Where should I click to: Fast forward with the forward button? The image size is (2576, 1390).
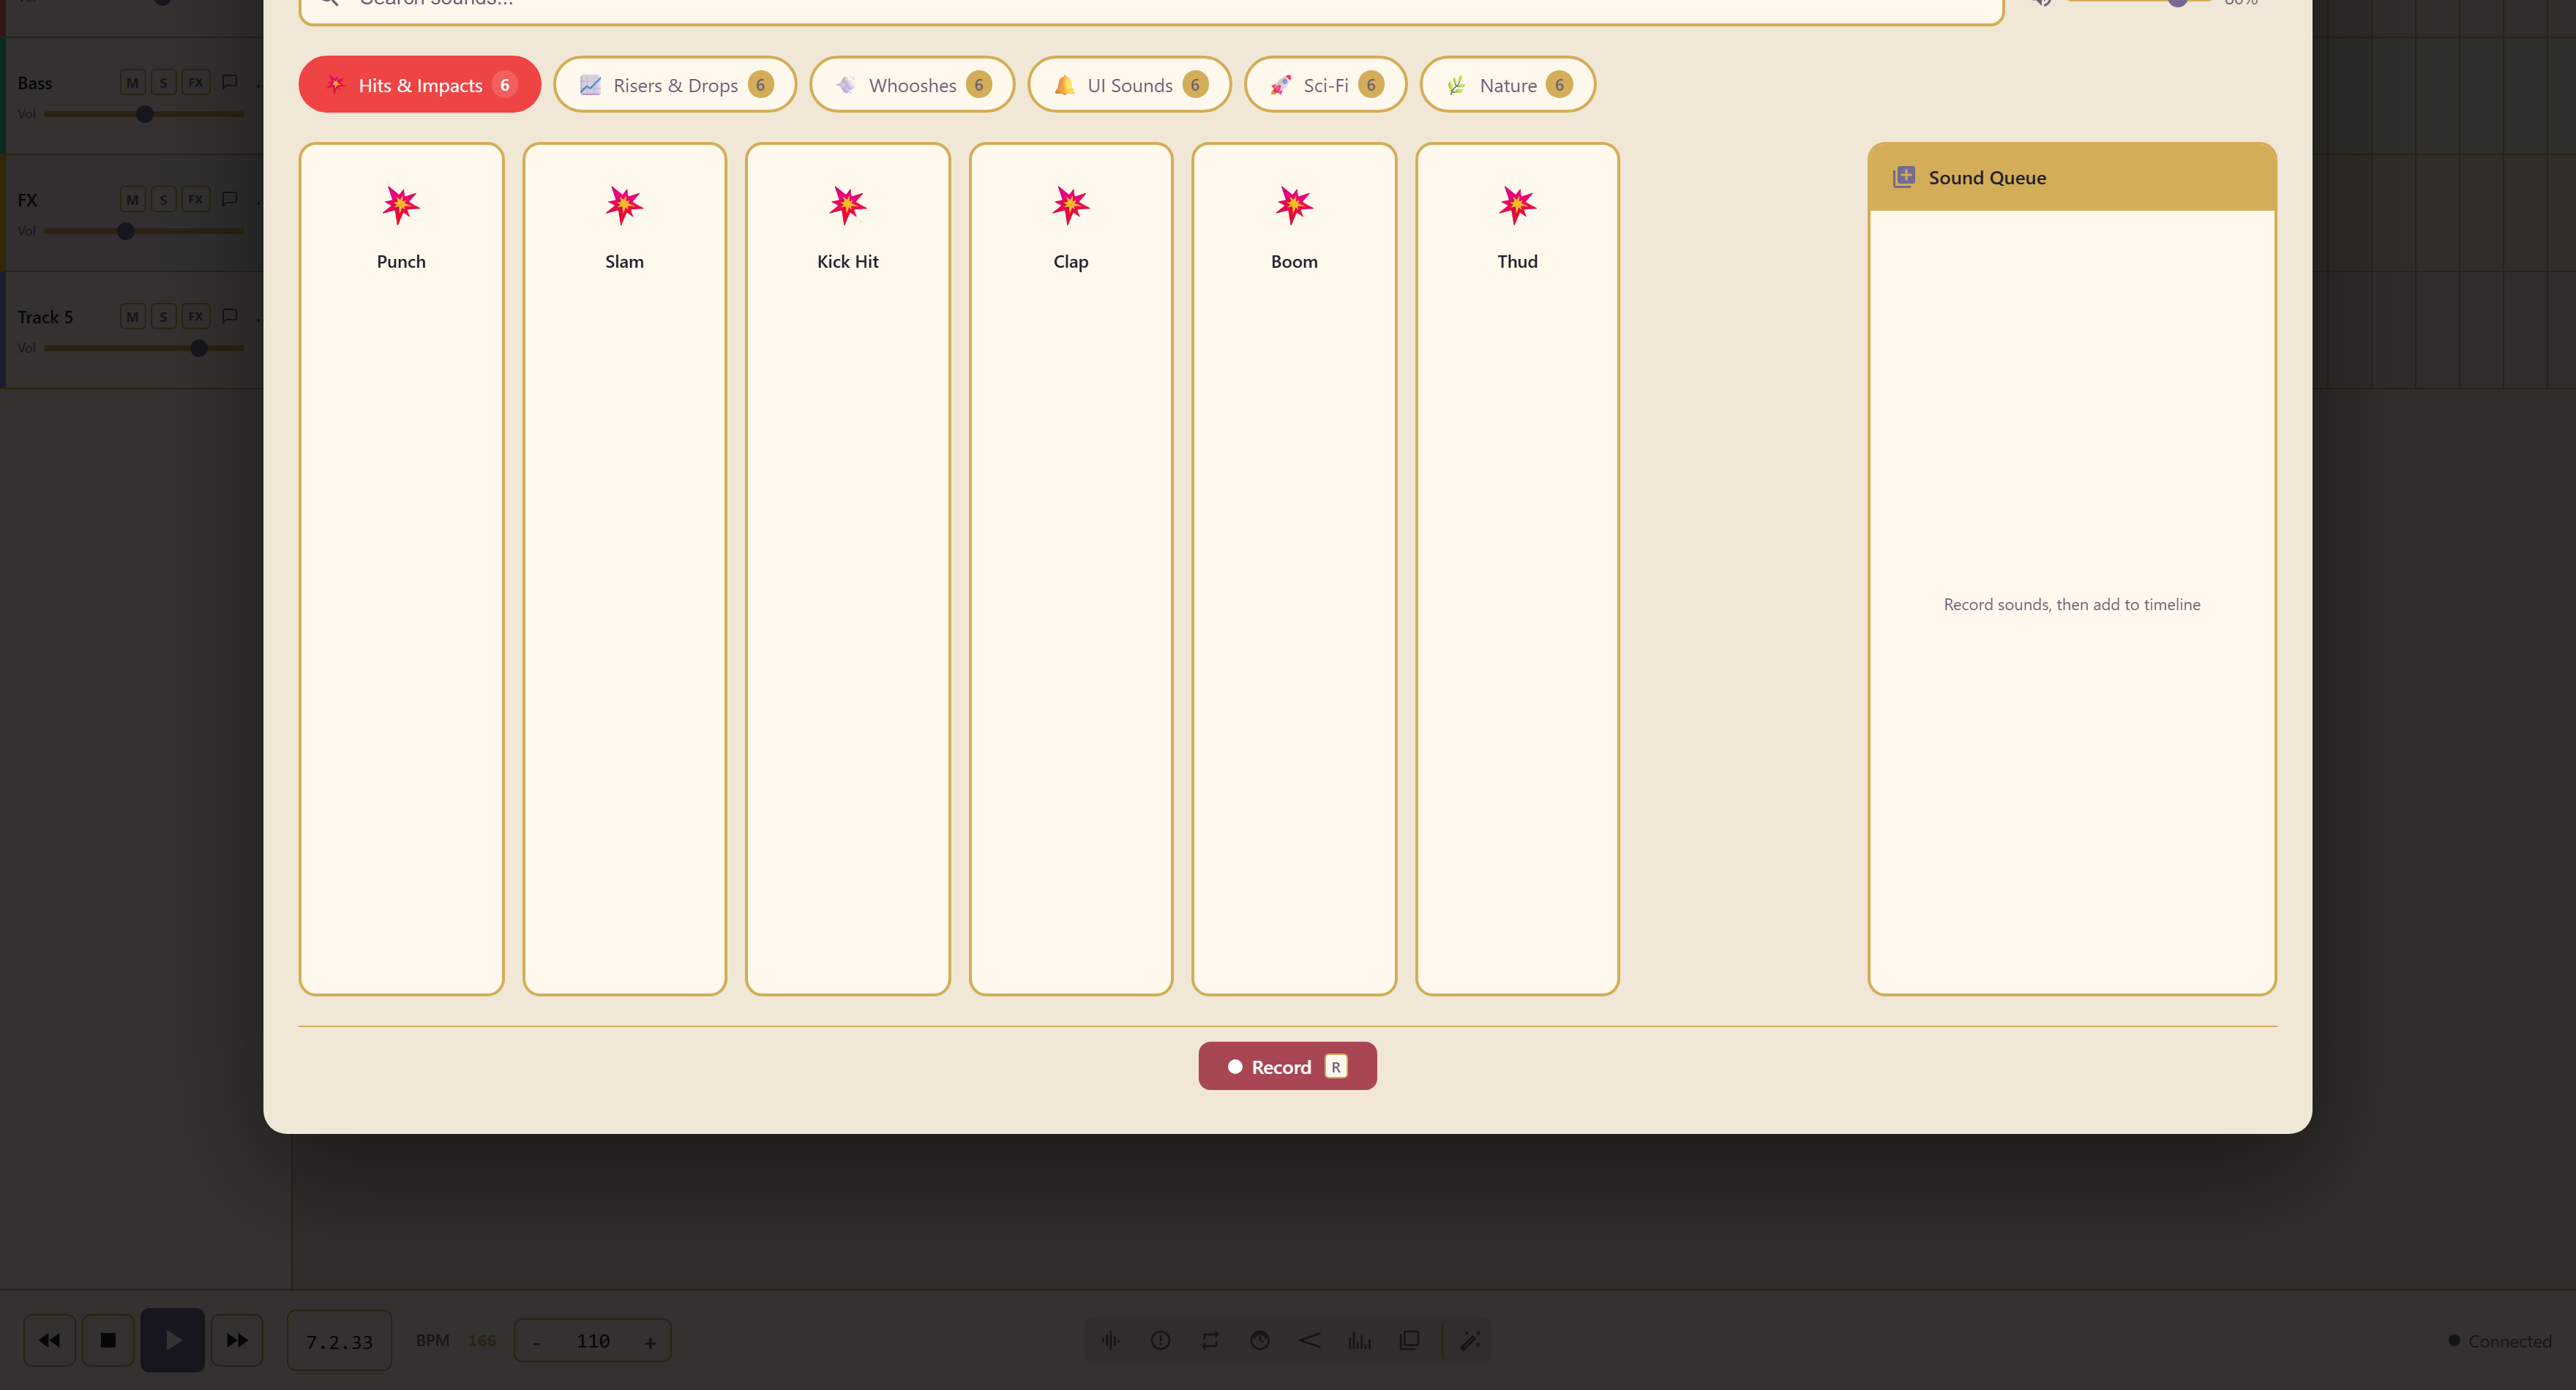[x=237, y=1340]
